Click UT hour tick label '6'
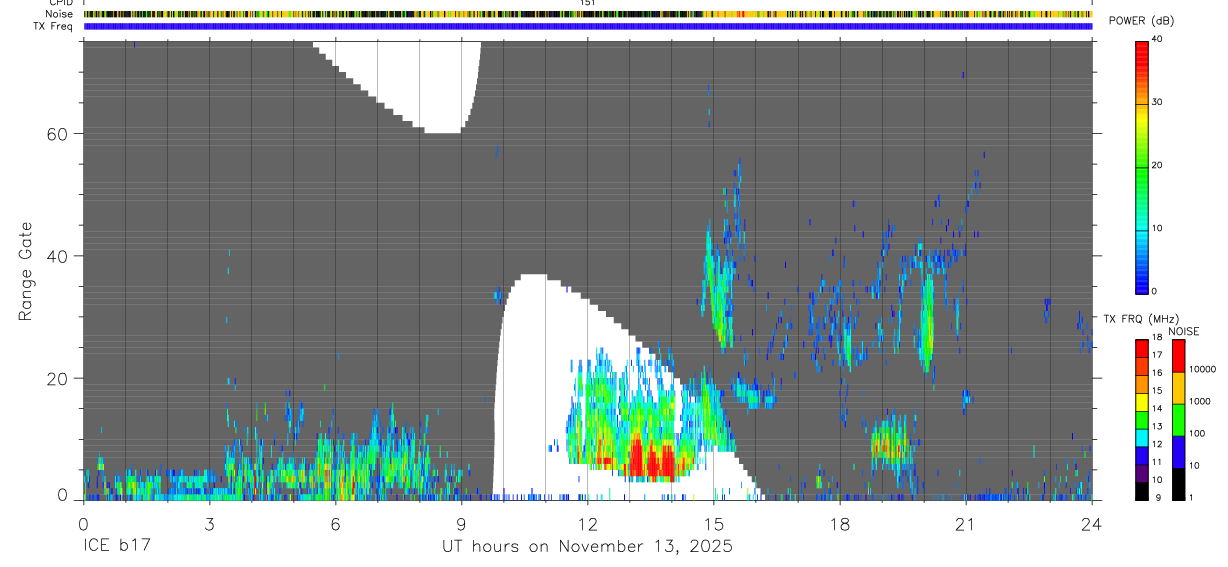Viewport: 1228px width, 567px height. (335, 523)
